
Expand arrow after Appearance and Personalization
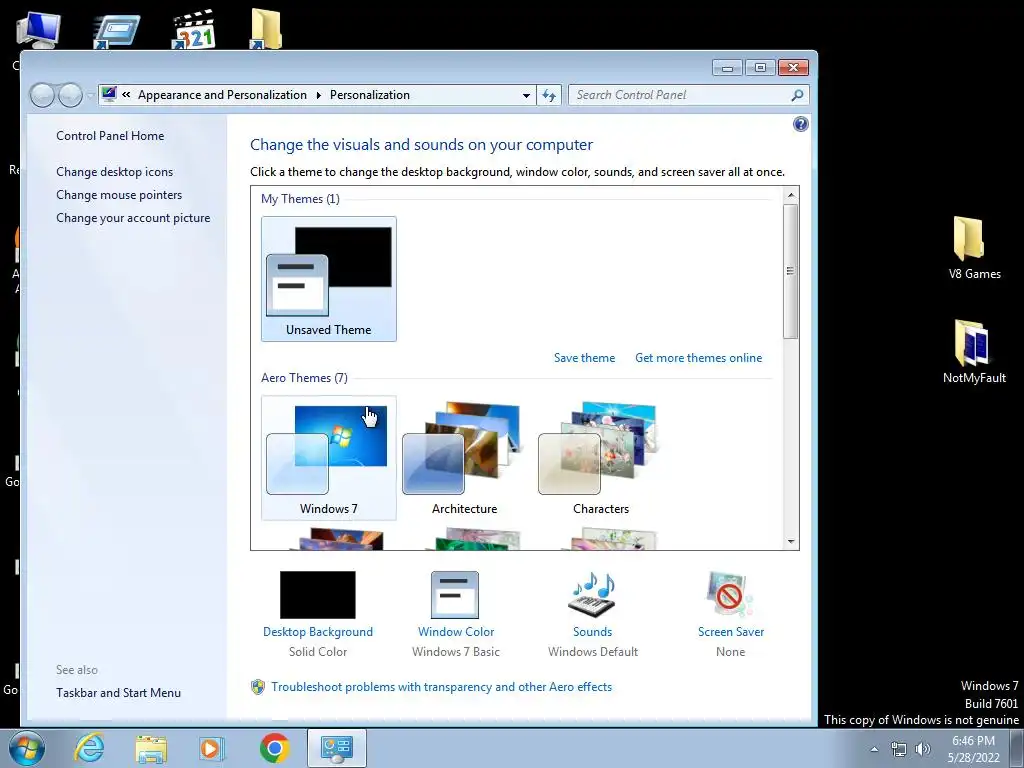pyautogui.click(x=319, y=95)
